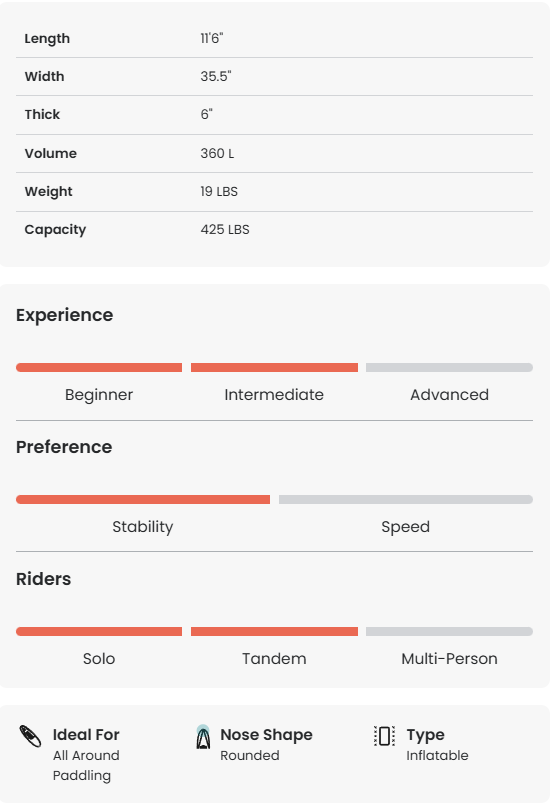This screenshot has height=804, width=552.
Task: Select the Solo riders bar
Action: pos(99,631)
